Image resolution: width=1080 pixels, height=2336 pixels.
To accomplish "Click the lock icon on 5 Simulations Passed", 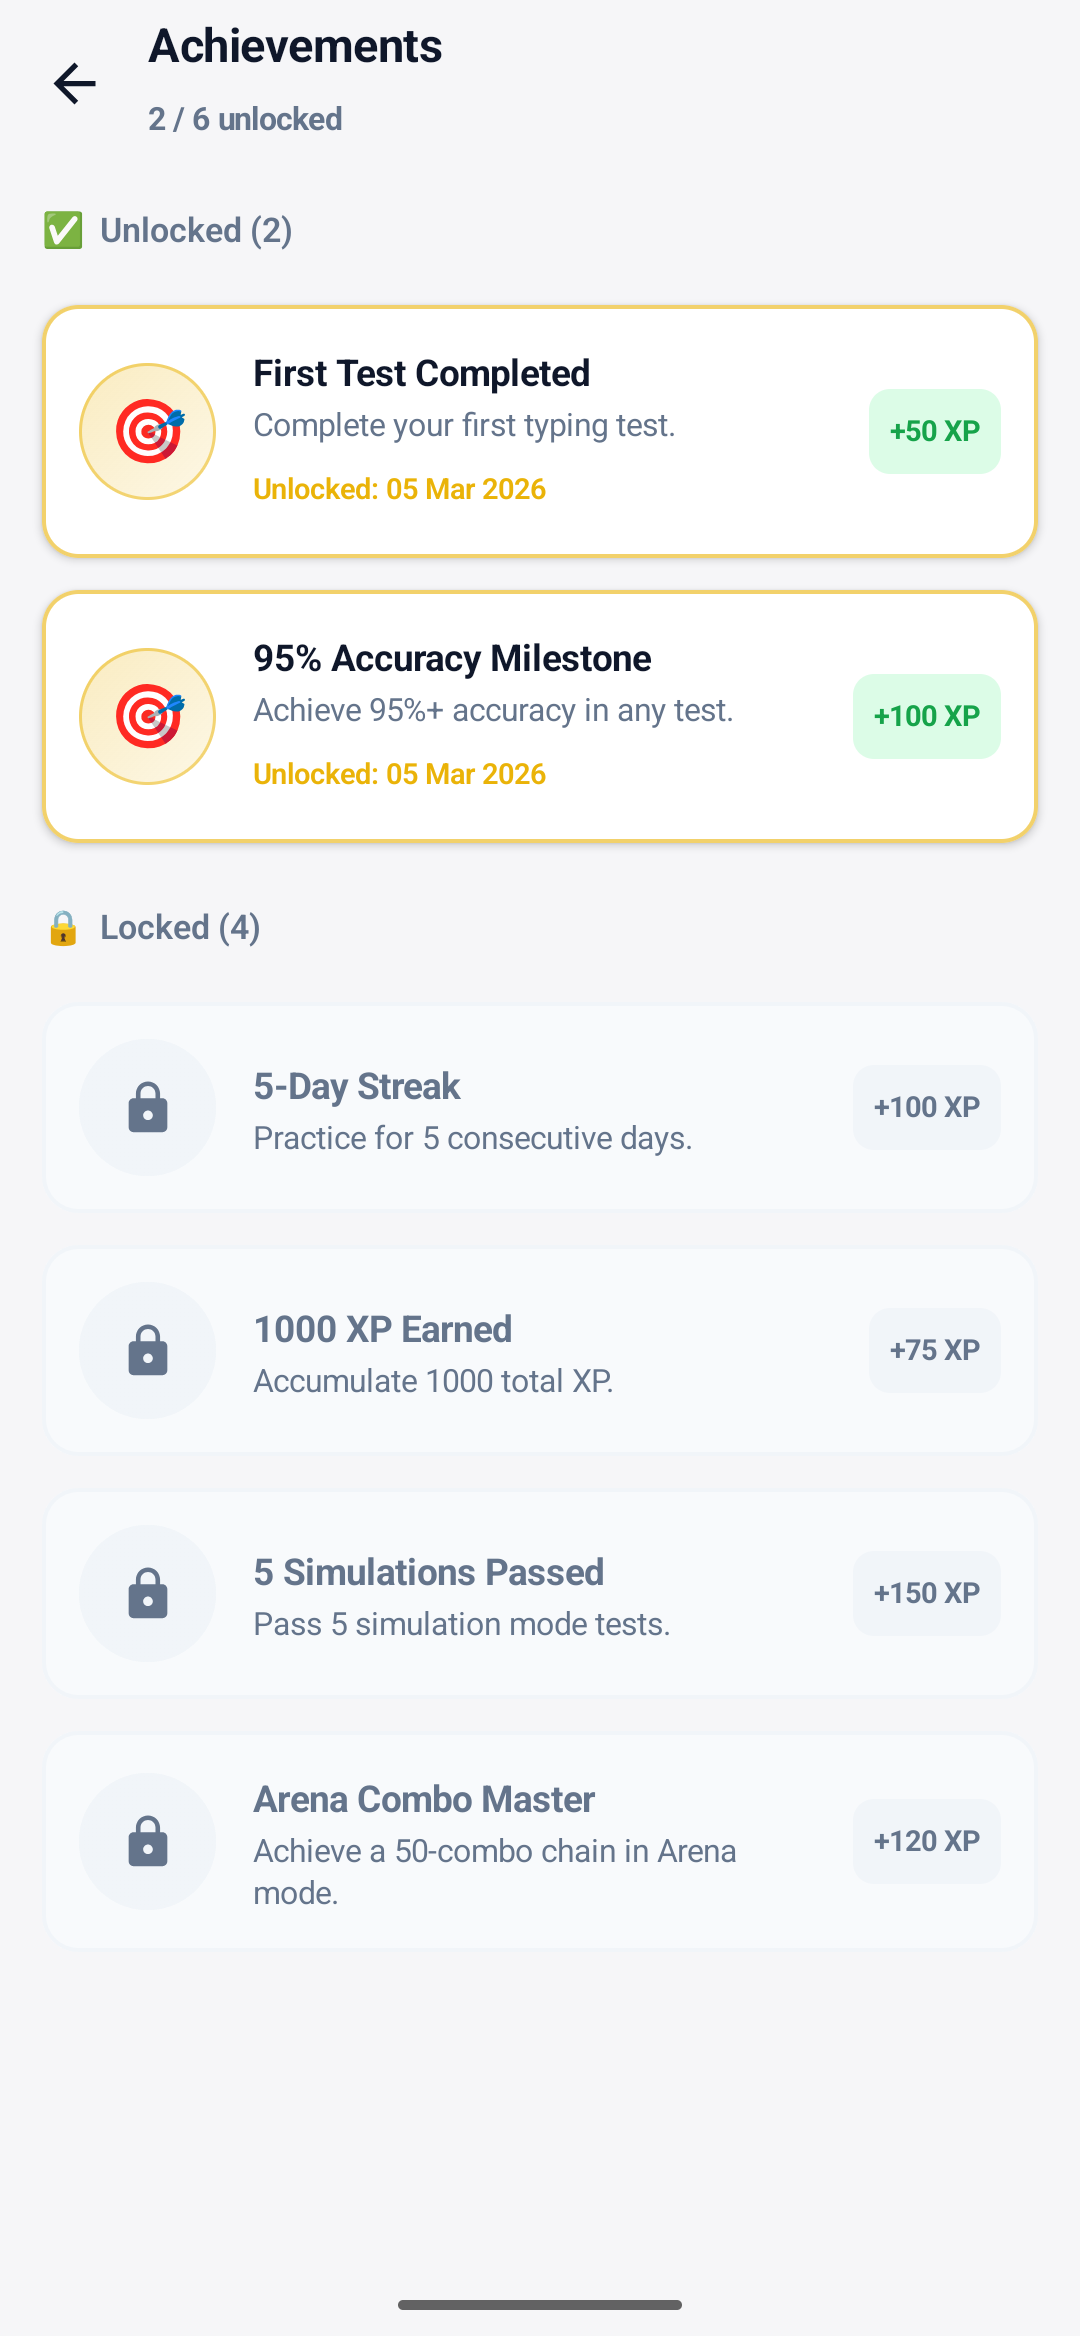I will (147, 1593).
